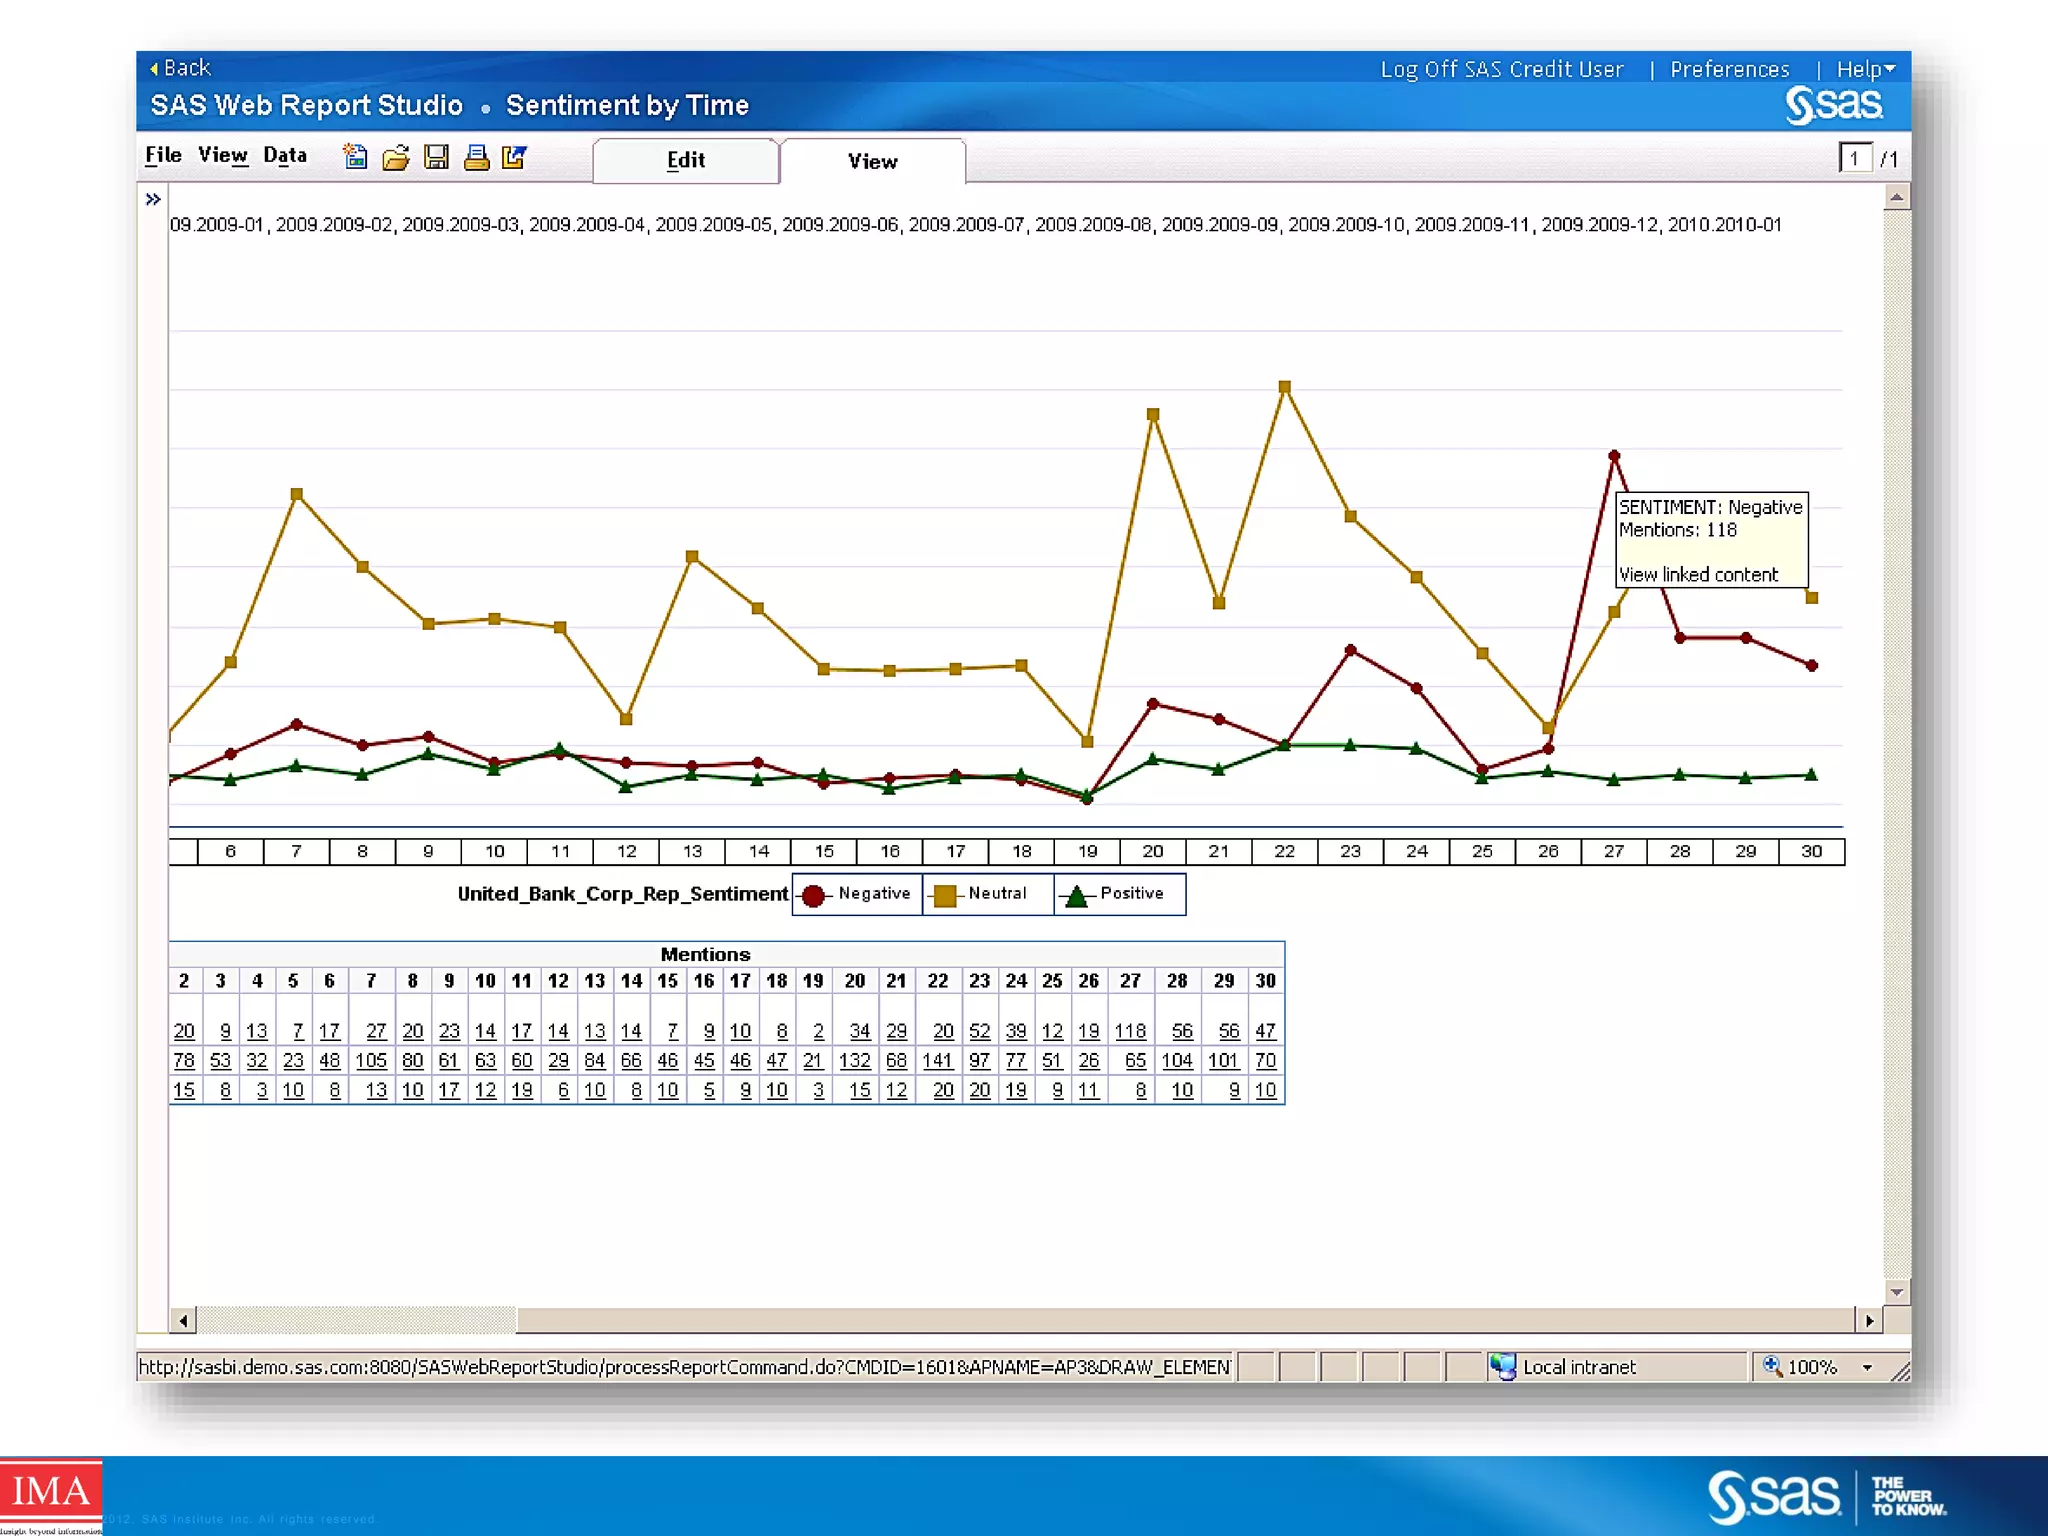The image size is (2048, 1536).
Task: Click the Print report icon
Action: click(476, 157)
